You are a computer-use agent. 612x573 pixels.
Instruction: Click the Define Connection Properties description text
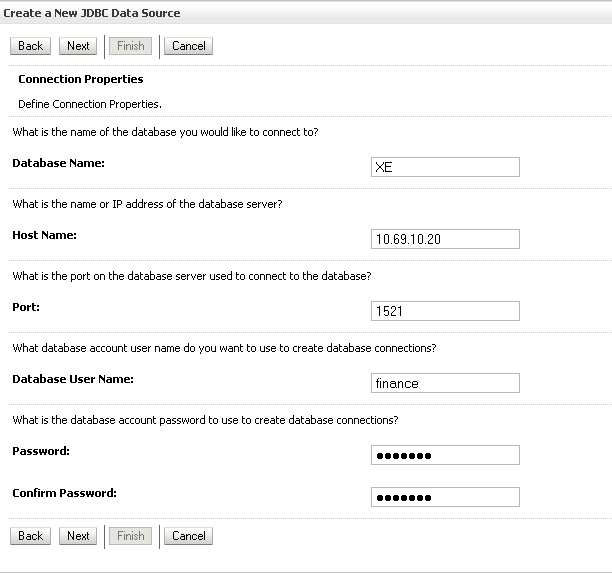pyautogui.click(x=90, y=104)
